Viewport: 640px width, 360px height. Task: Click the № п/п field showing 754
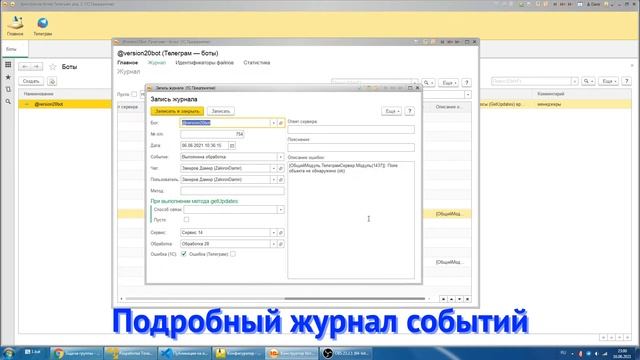click(212, 134)
